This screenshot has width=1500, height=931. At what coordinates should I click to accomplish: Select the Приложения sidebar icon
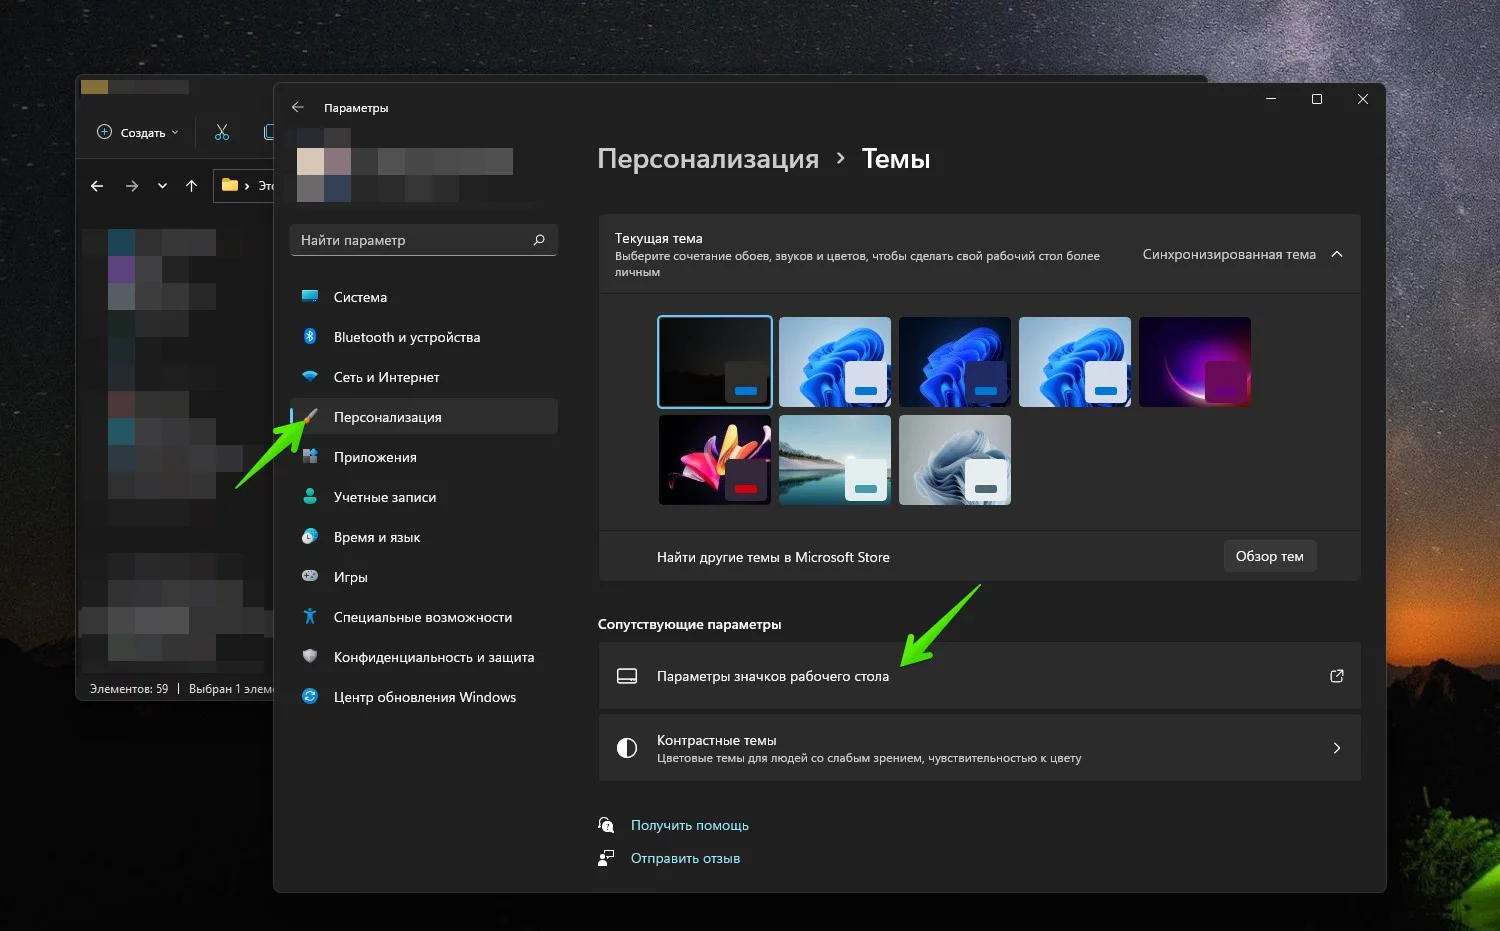310,456
